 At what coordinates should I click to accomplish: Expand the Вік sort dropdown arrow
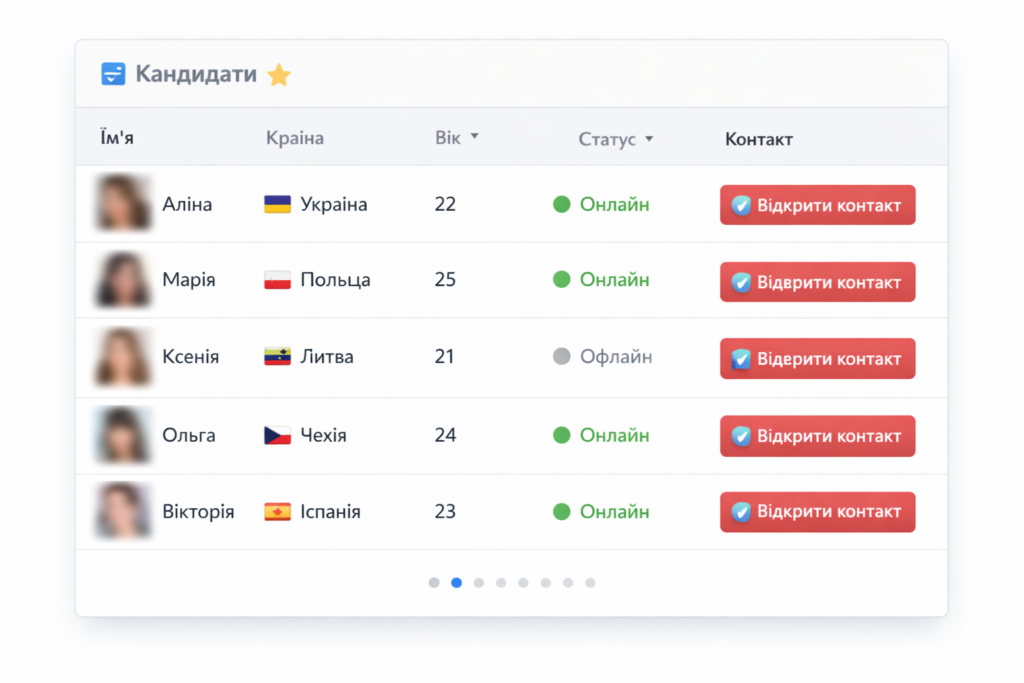475,136
